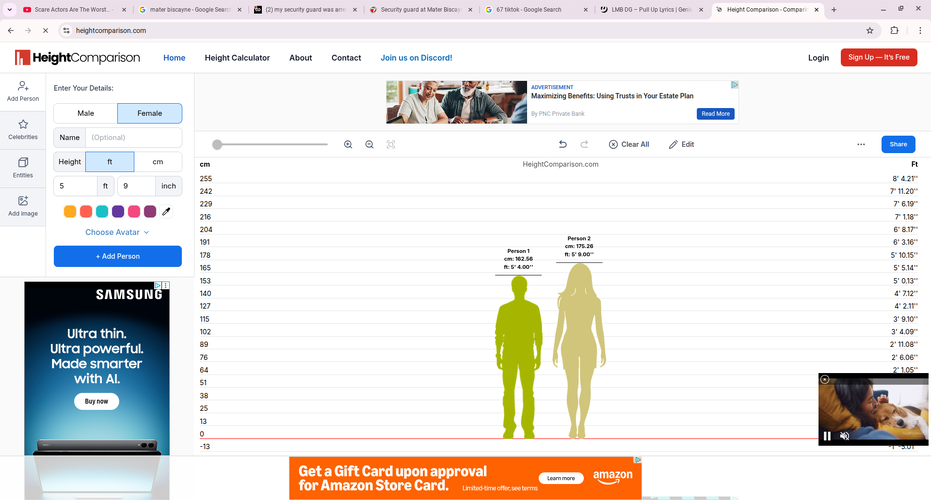931x500 pixels.
Task: Open the Celebrities sidebar panel
Action: click(23, 129)
